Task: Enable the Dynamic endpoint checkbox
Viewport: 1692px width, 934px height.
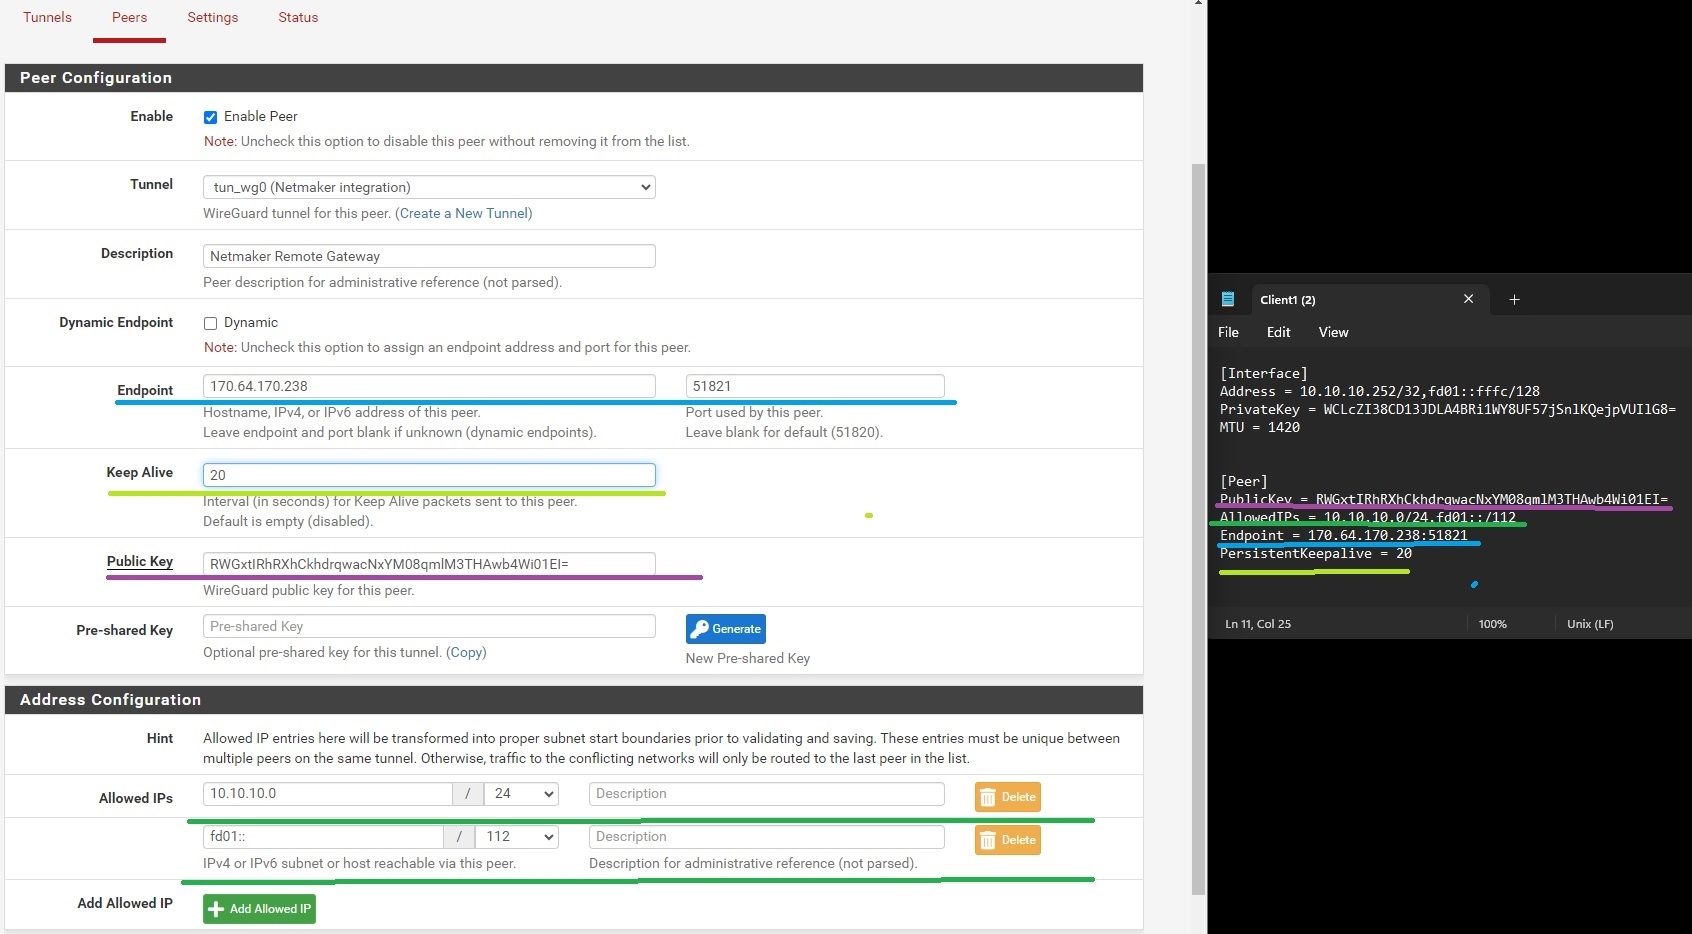Action: pyautogui.click(x=210, y=323)
